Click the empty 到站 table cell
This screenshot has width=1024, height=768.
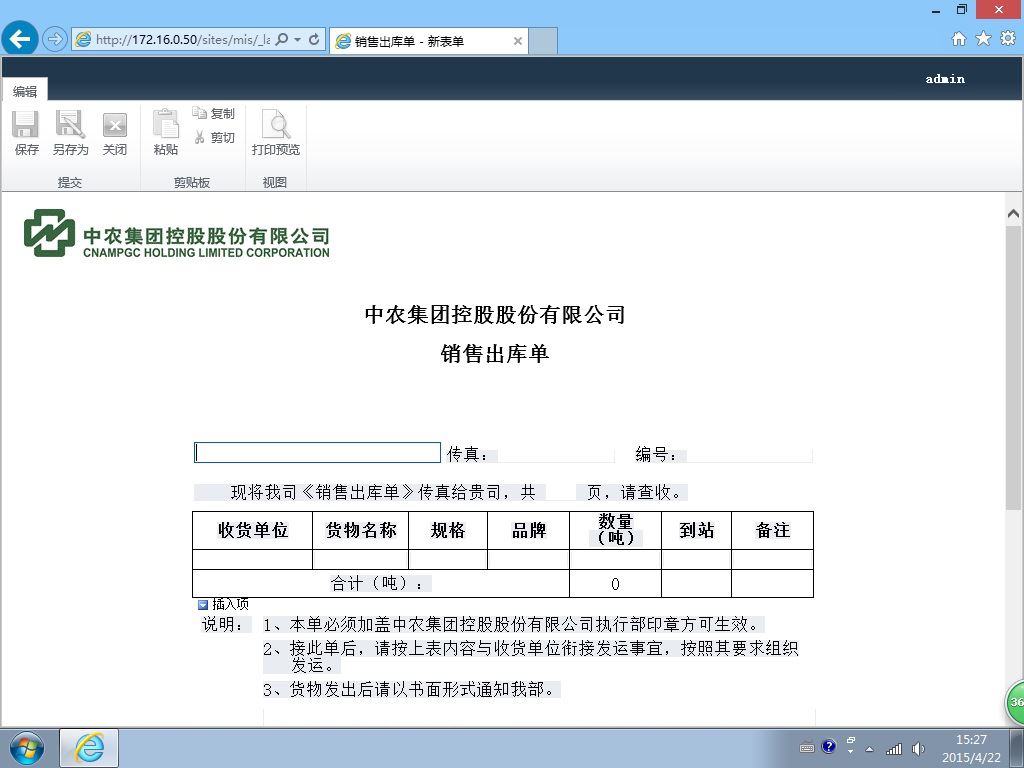(696, 560)
